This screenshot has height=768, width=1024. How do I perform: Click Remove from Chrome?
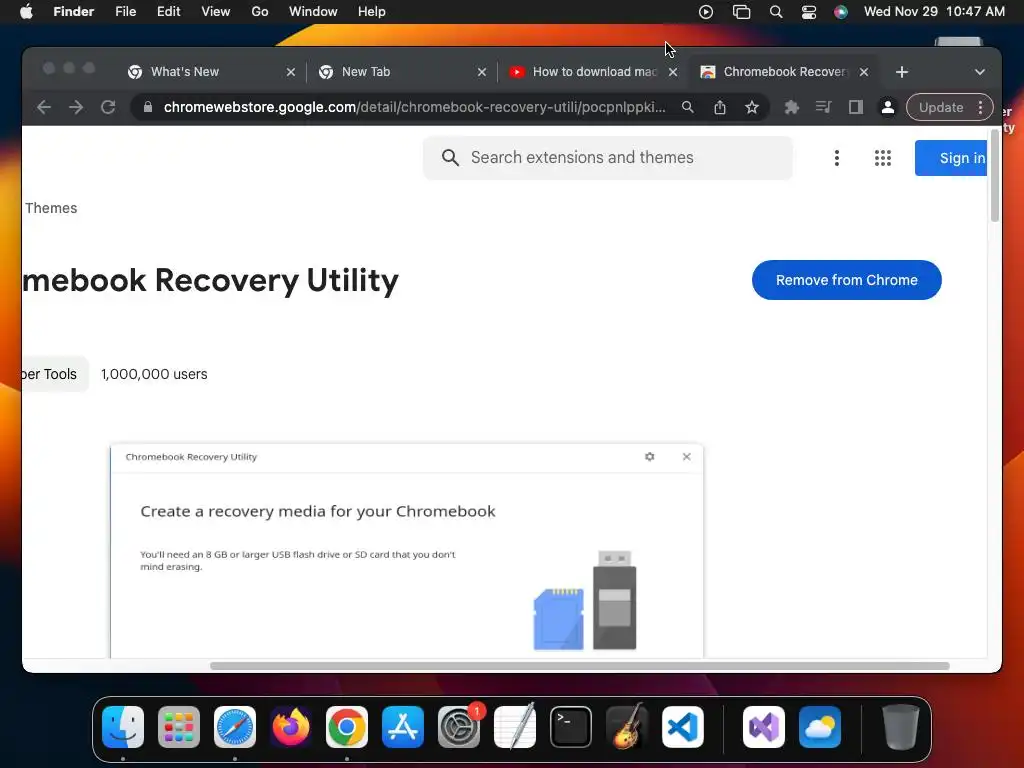point(846,280)
